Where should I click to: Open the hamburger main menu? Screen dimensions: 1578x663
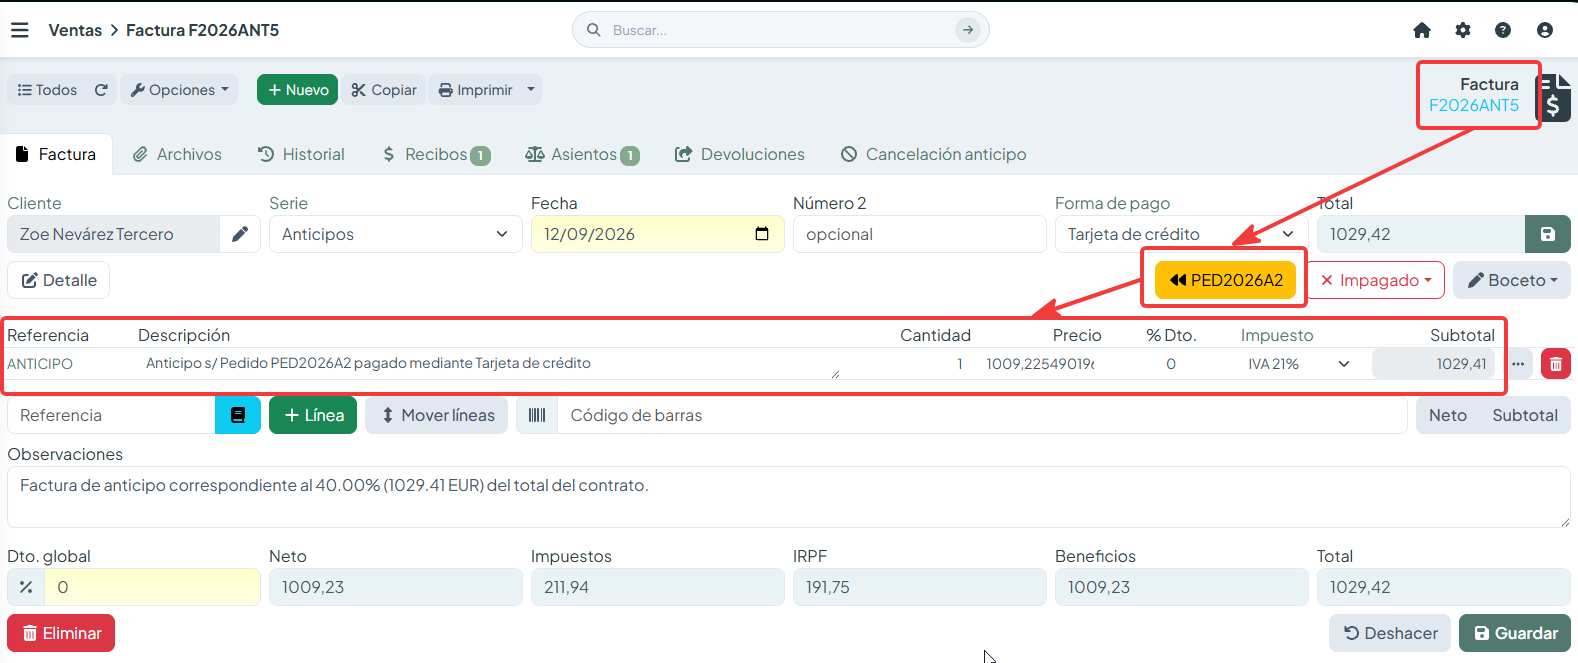(20, 30)
